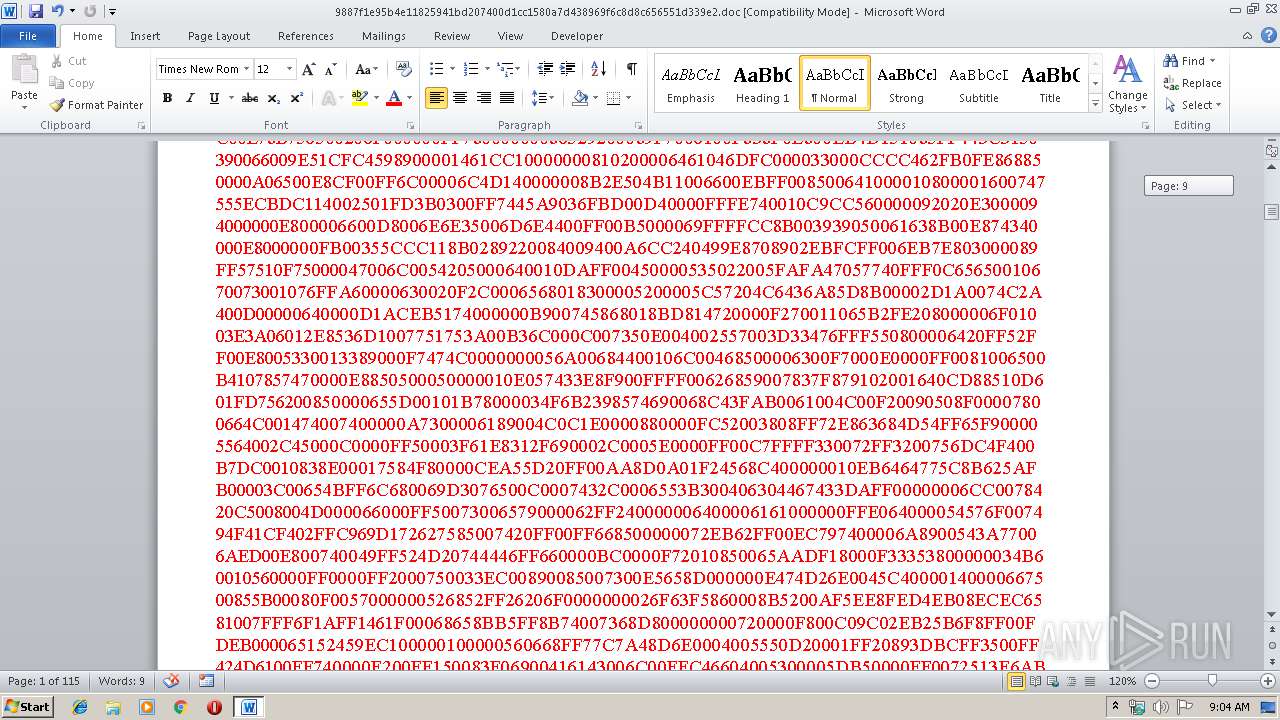The width and height of the screenshot is (1280, 720).
Task: Open the font color dropdown arrow
Action: point(410,98)
